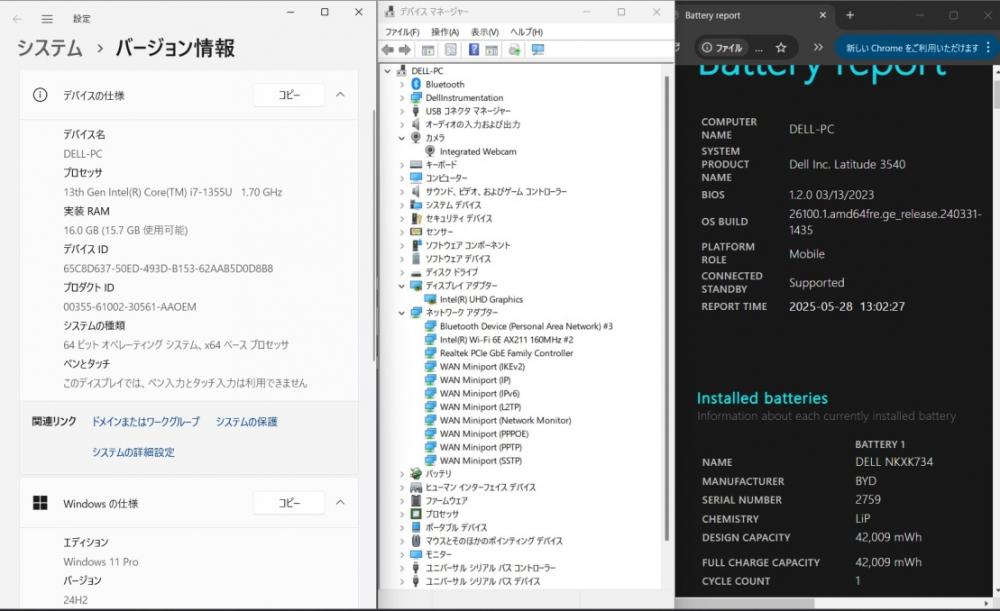This screenshot has width=1000, height=611.
Task: Click Battery report horizontal scrollbar
Action: 745,603
